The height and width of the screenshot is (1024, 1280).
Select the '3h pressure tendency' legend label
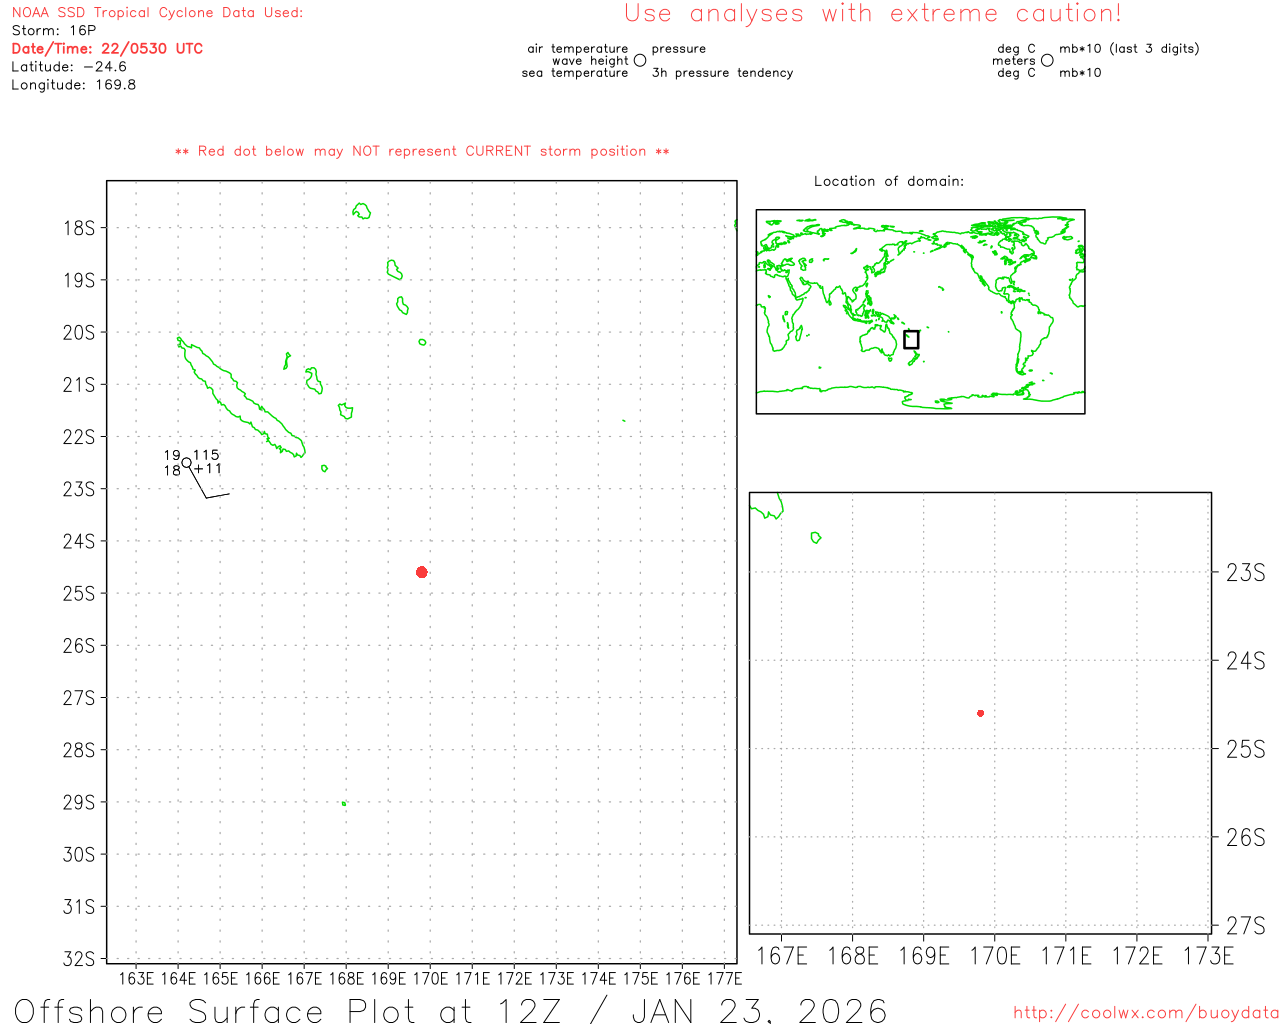point(723,73)
